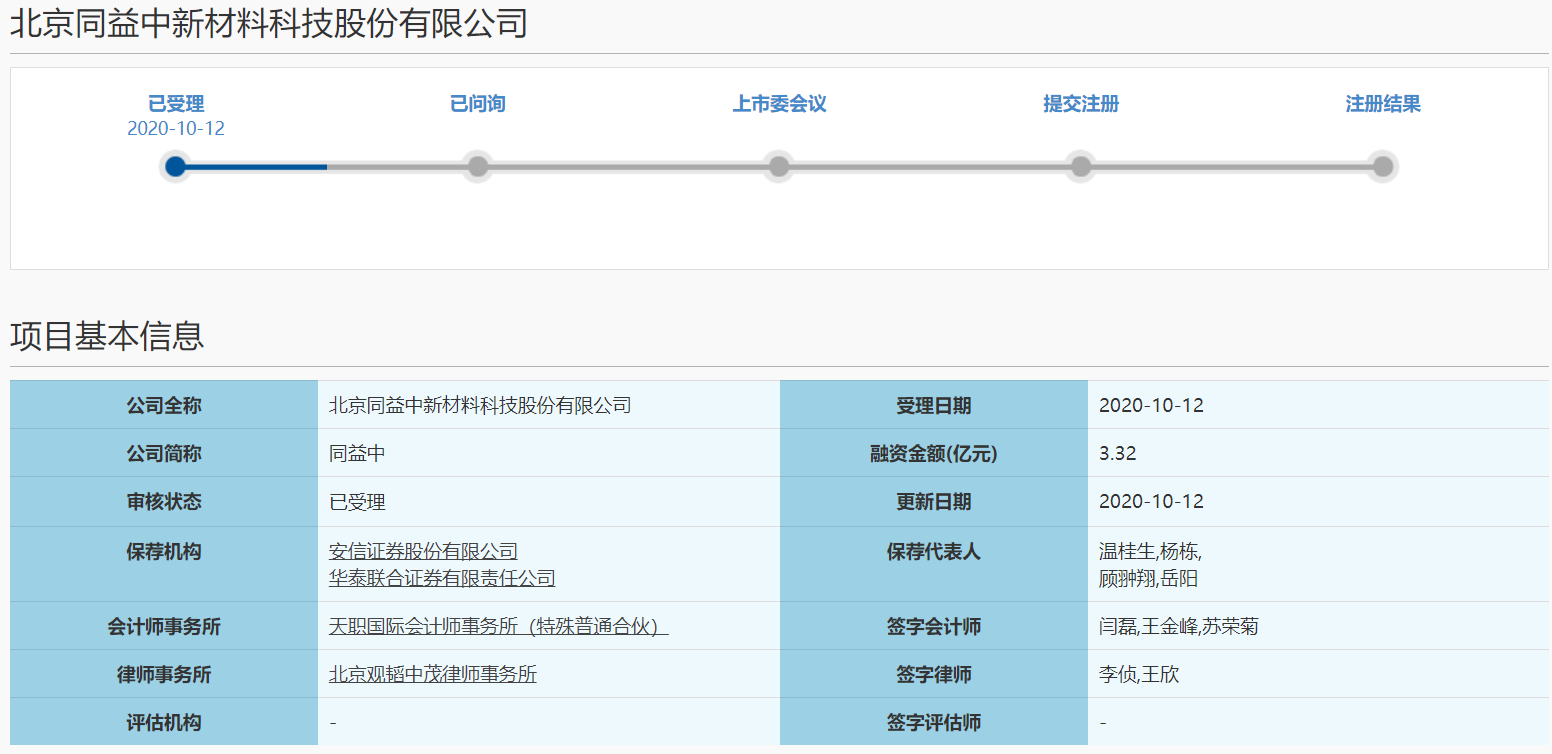Click the 评估机构 header cell

tap(164, 722)
